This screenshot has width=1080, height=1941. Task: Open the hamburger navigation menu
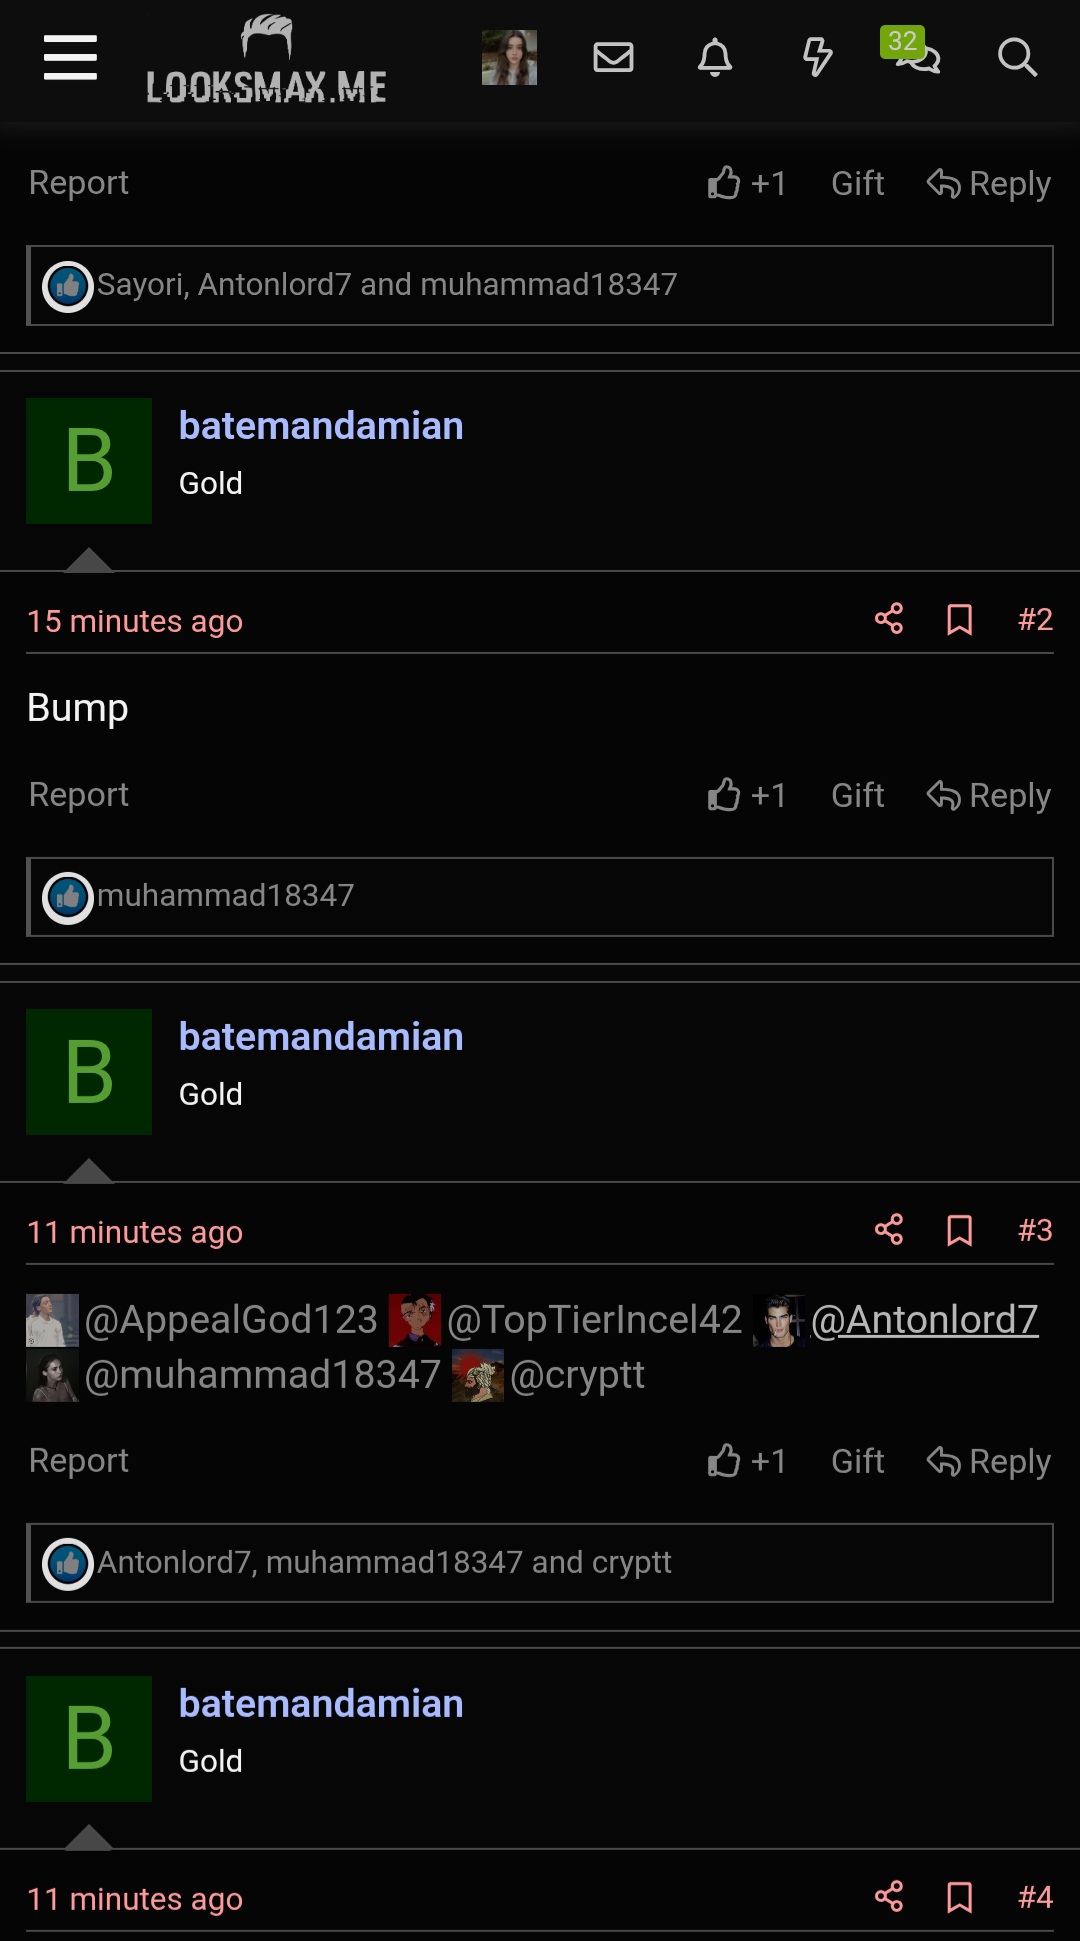(70, 57)
